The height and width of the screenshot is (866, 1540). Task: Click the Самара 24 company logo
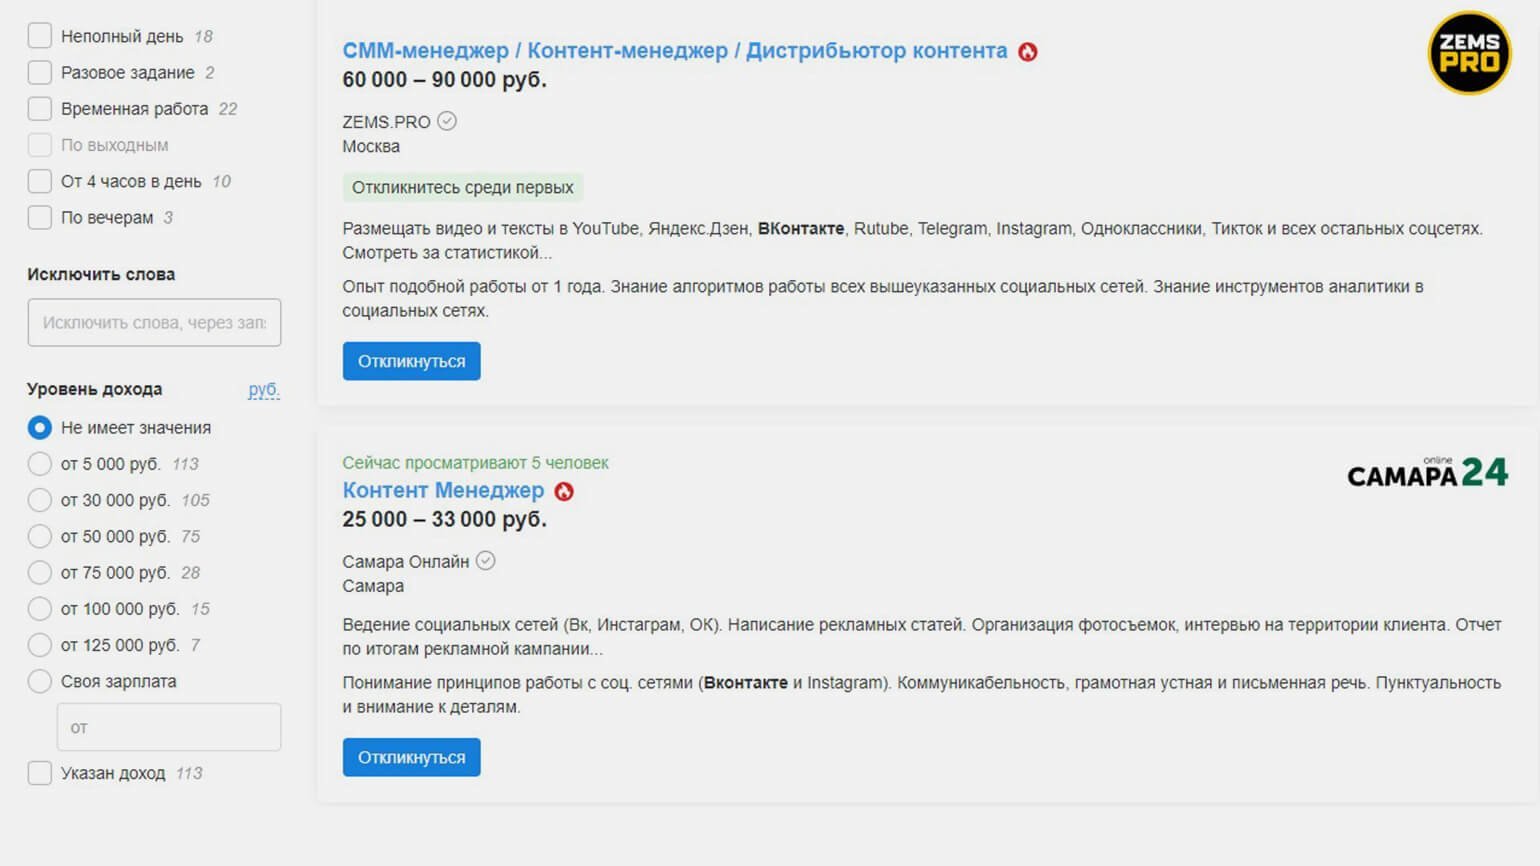[x=1428, y=472]
